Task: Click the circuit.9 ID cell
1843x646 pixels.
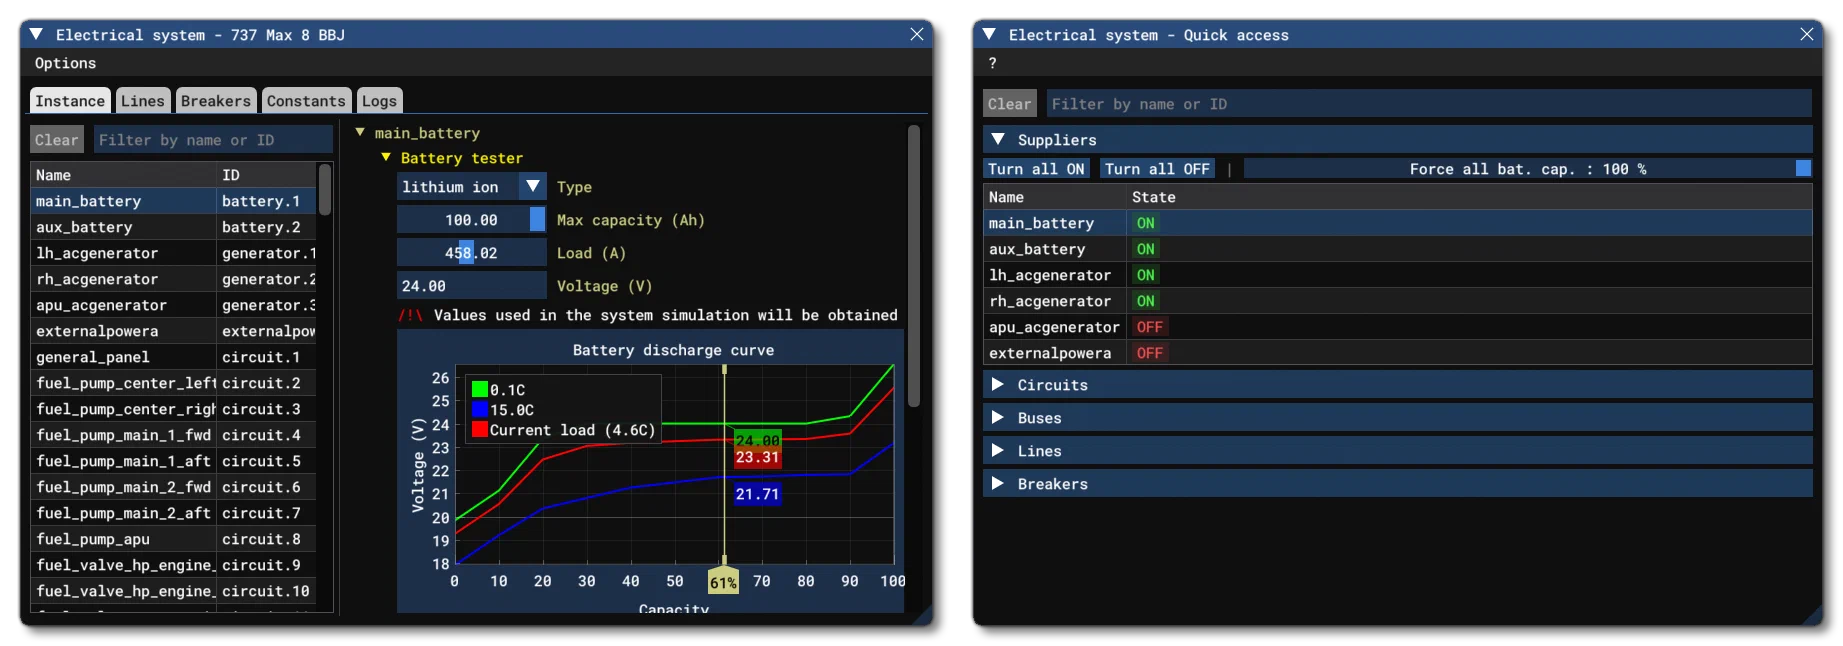Action: (x=266, y=565)
